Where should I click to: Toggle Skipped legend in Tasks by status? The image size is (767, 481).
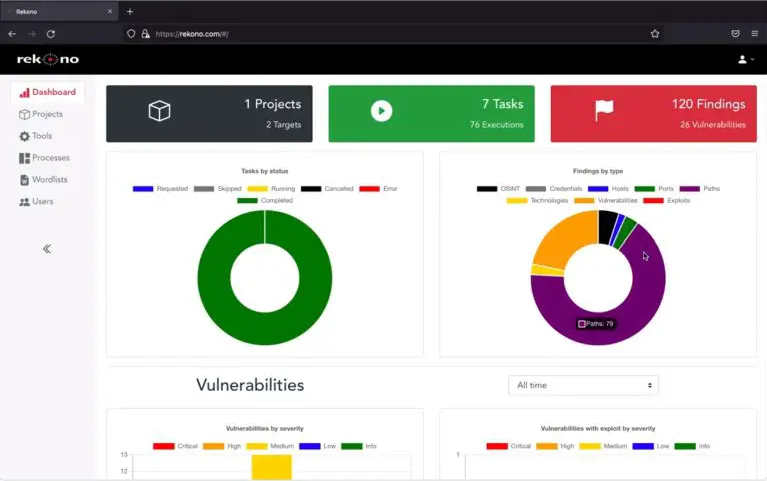tap(218, 188)
